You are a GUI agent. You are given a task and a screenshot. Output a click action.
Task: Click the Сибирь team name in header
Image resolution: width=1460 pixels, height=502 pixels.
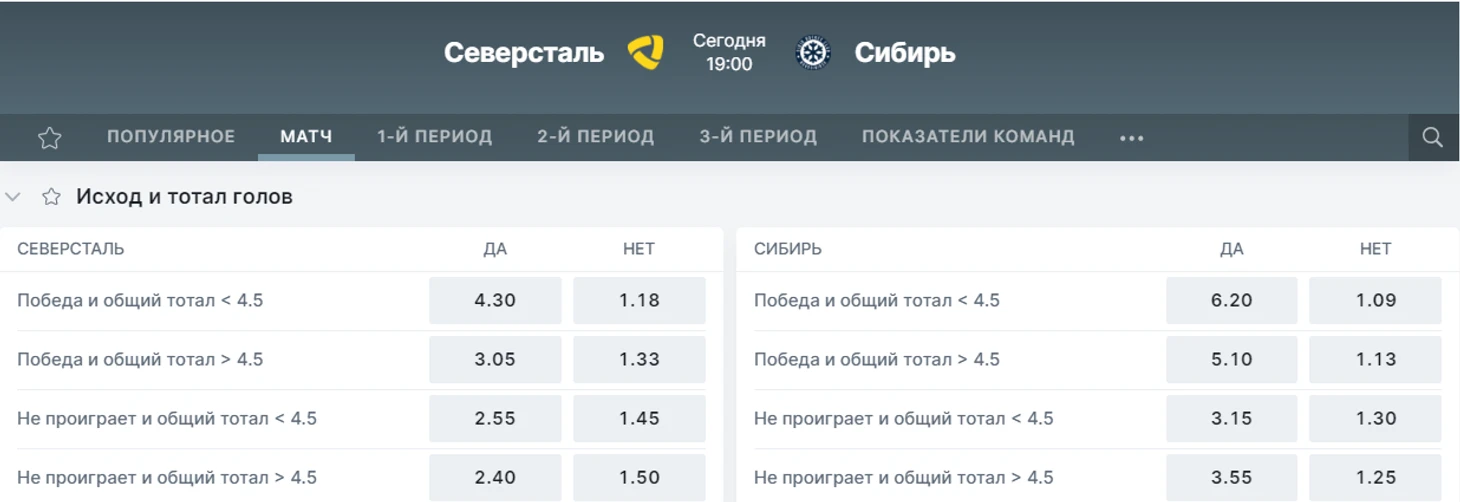[x=905, y=52]
